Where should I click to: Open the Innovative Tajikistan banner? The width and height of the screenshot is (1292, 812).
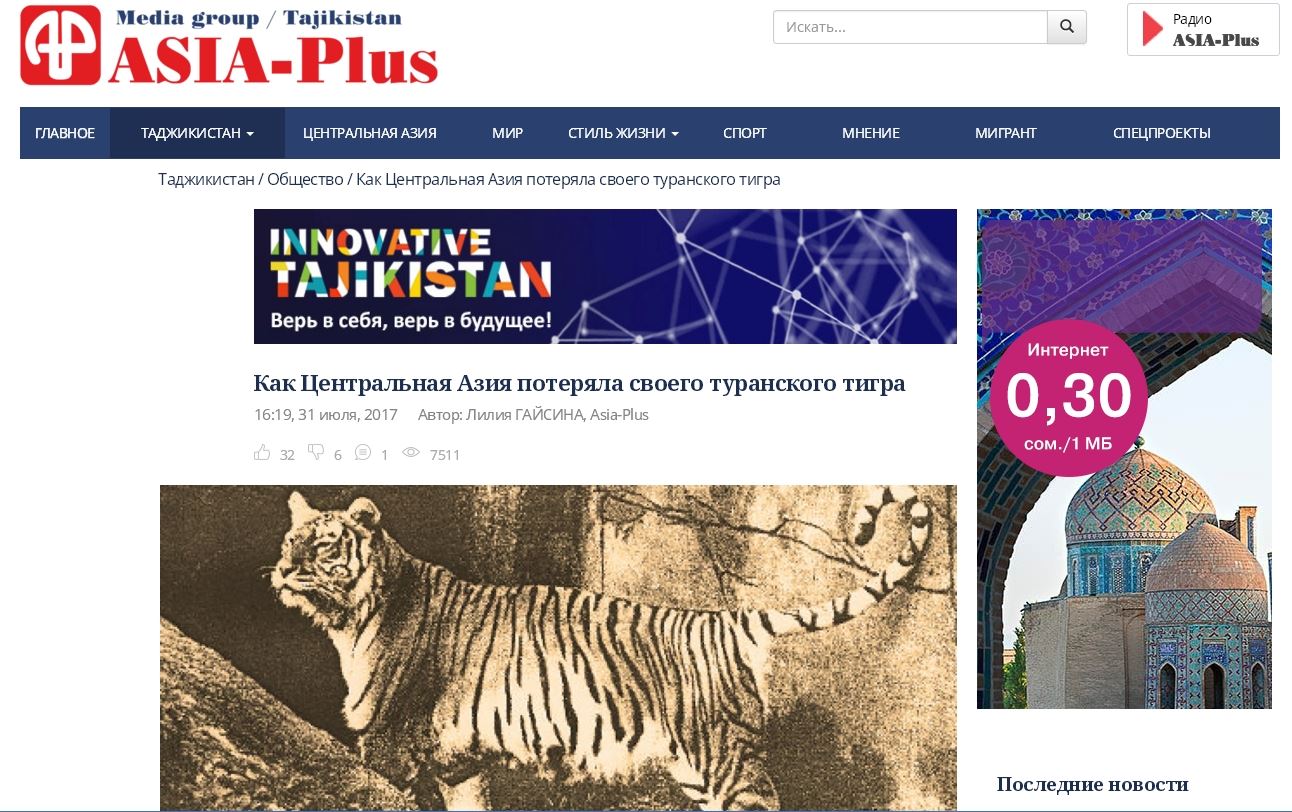pos(605,276)
